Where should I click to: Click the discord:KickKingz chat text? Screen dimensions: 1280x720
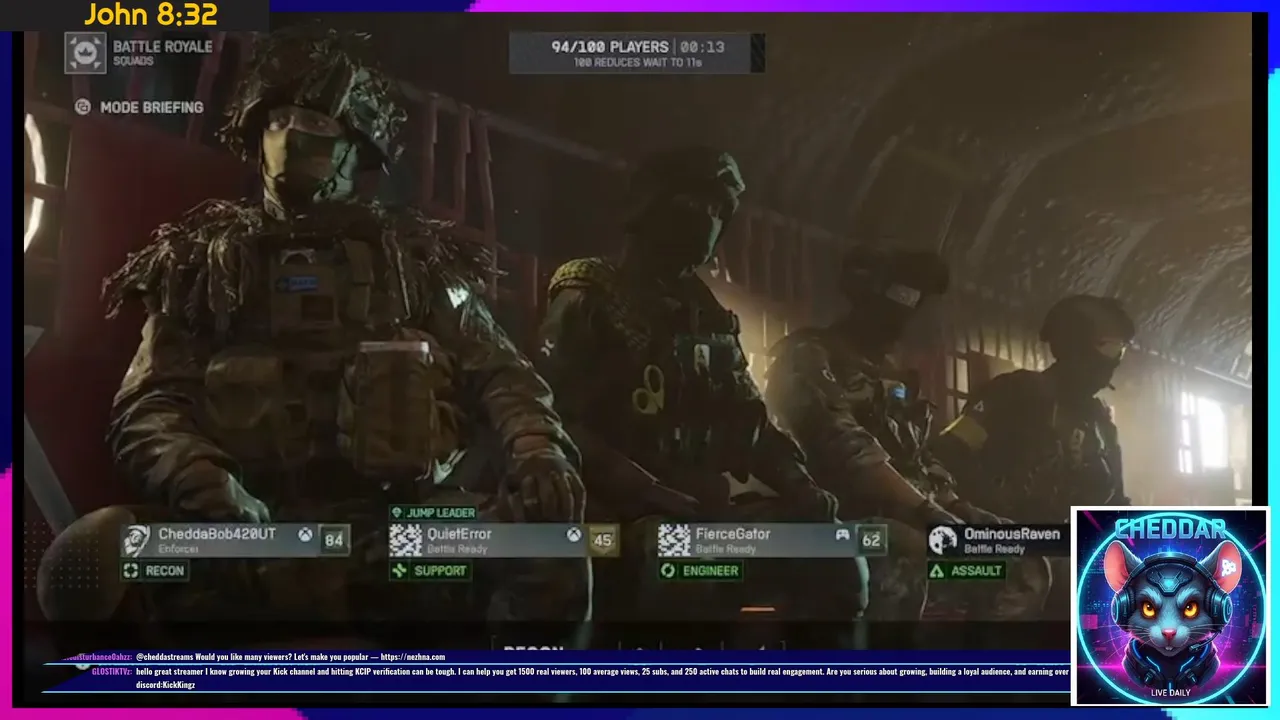[165, 685]
